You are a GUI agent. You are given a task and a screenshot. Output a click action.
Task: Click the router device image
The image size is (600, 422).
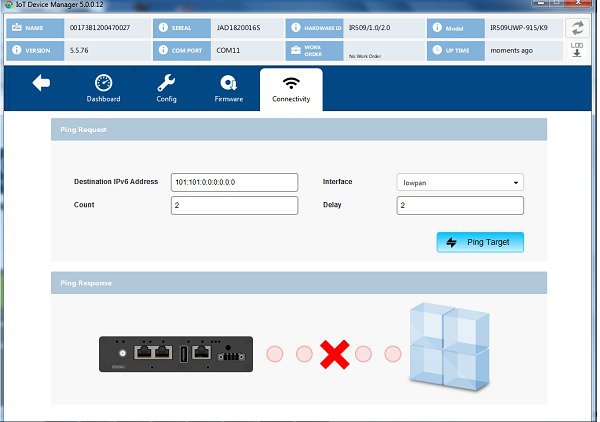coord(176,354)
